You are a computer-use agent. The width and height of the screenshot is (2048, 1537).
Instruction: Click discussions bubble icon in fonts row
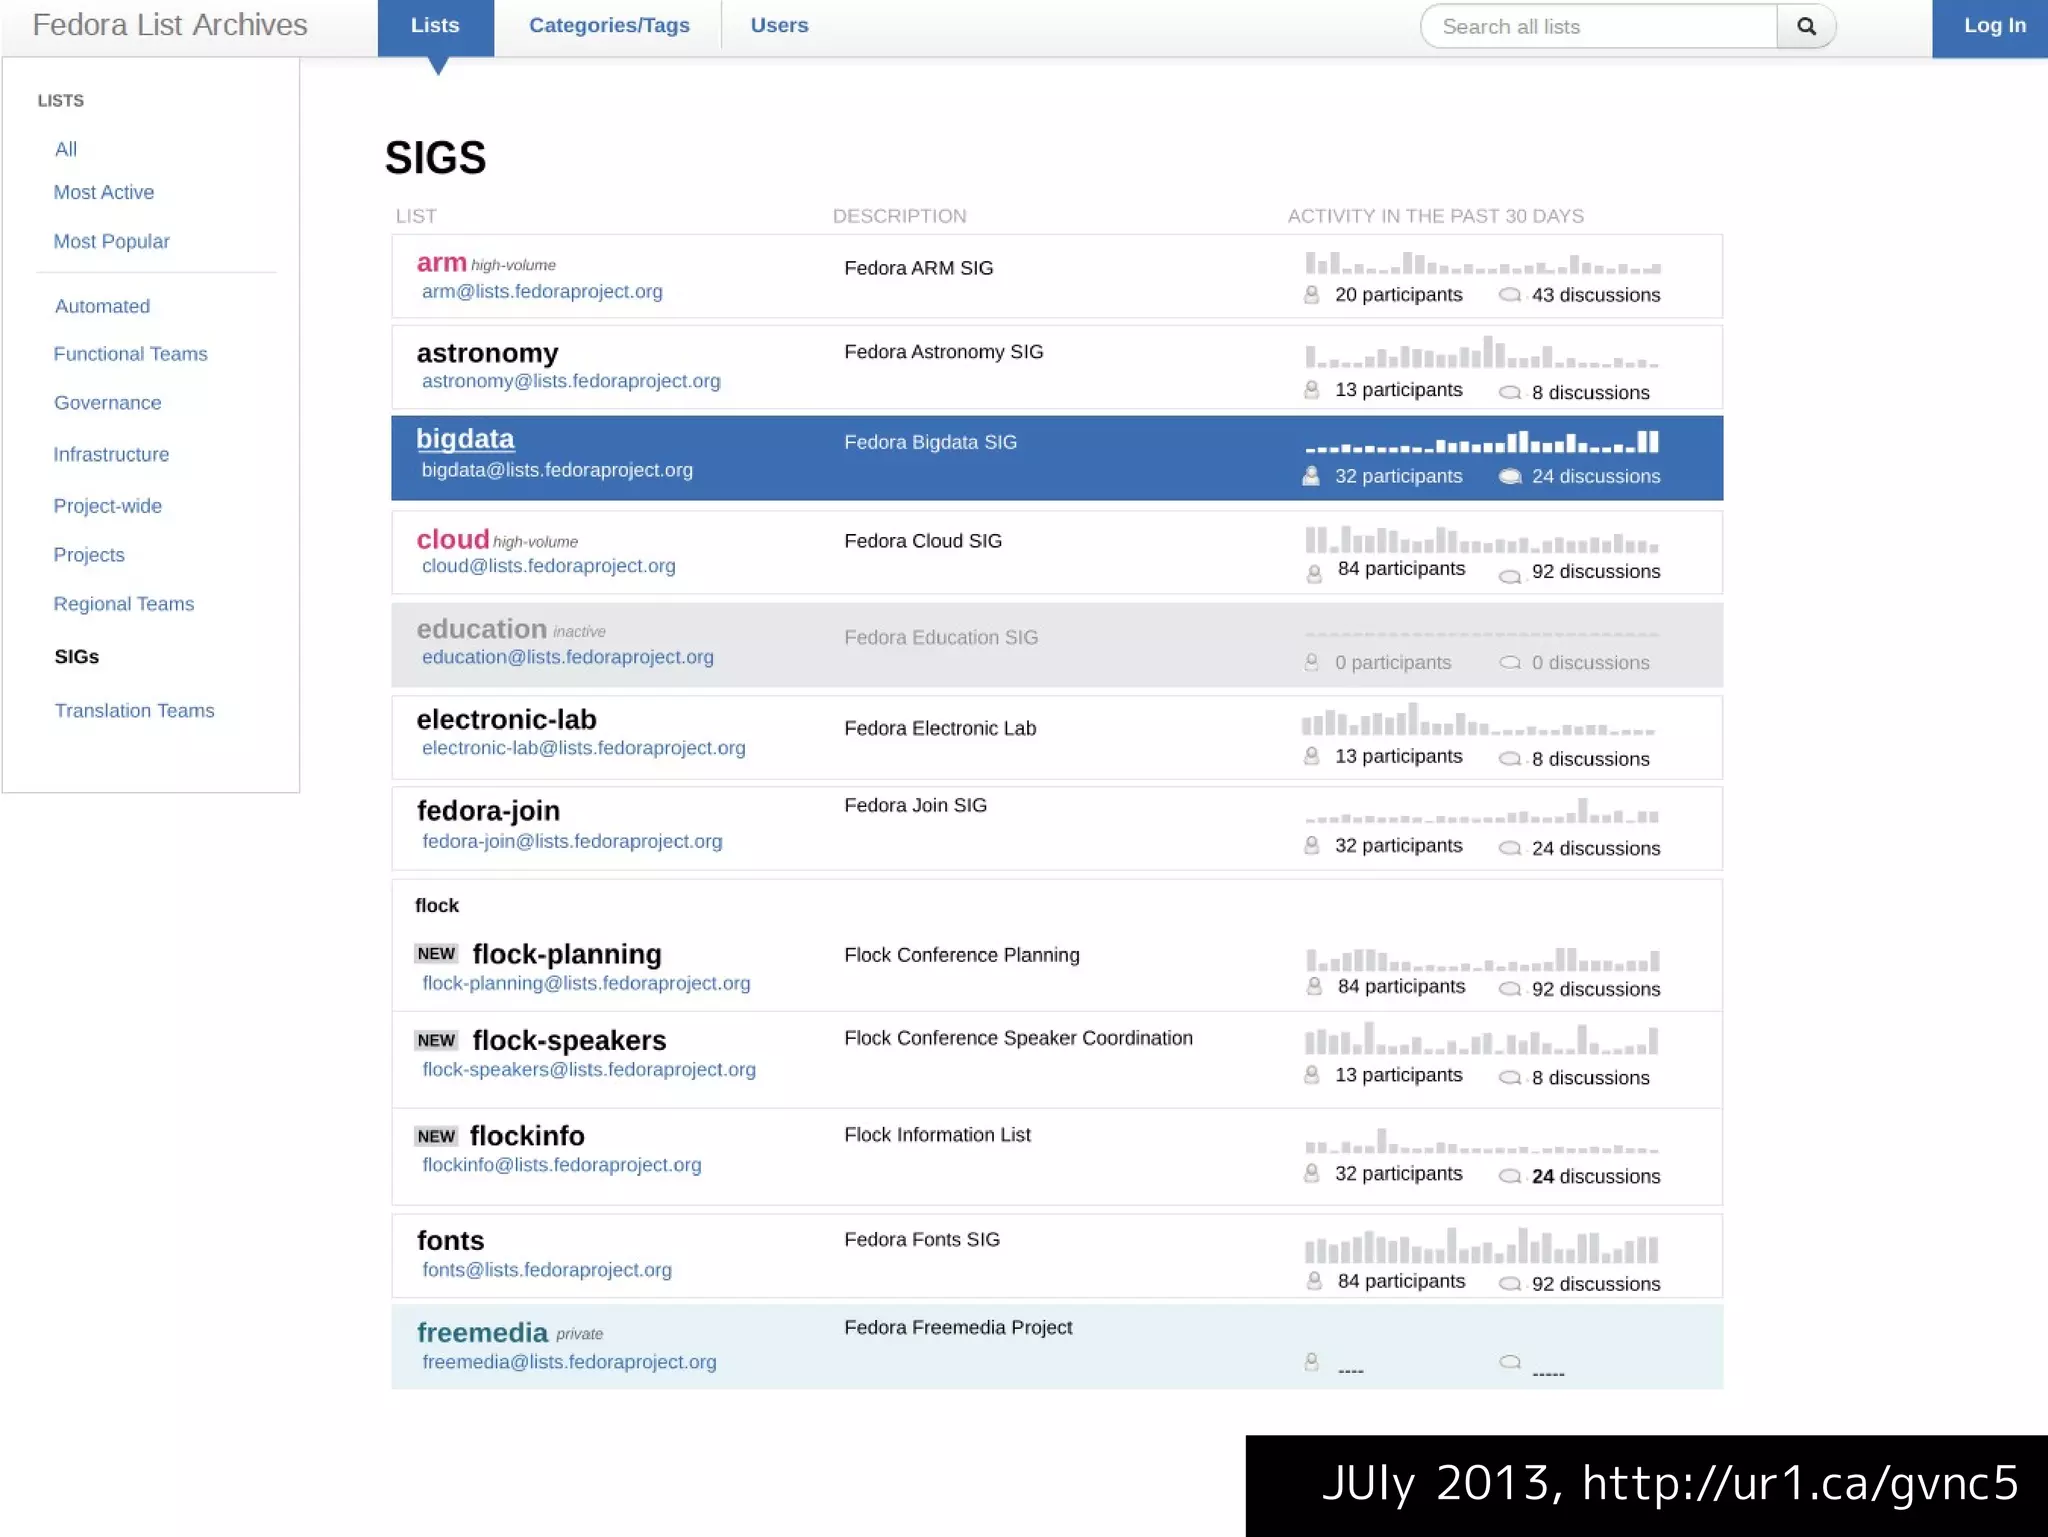(1510, 1283)
